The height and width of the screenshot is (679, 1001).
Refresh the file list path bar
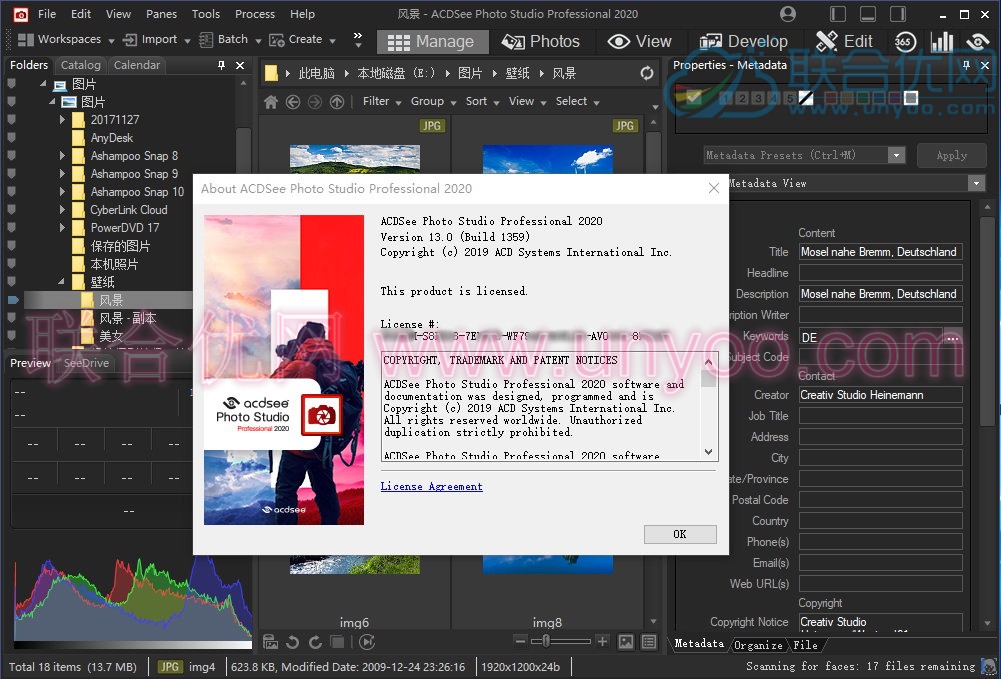[647, 73]
